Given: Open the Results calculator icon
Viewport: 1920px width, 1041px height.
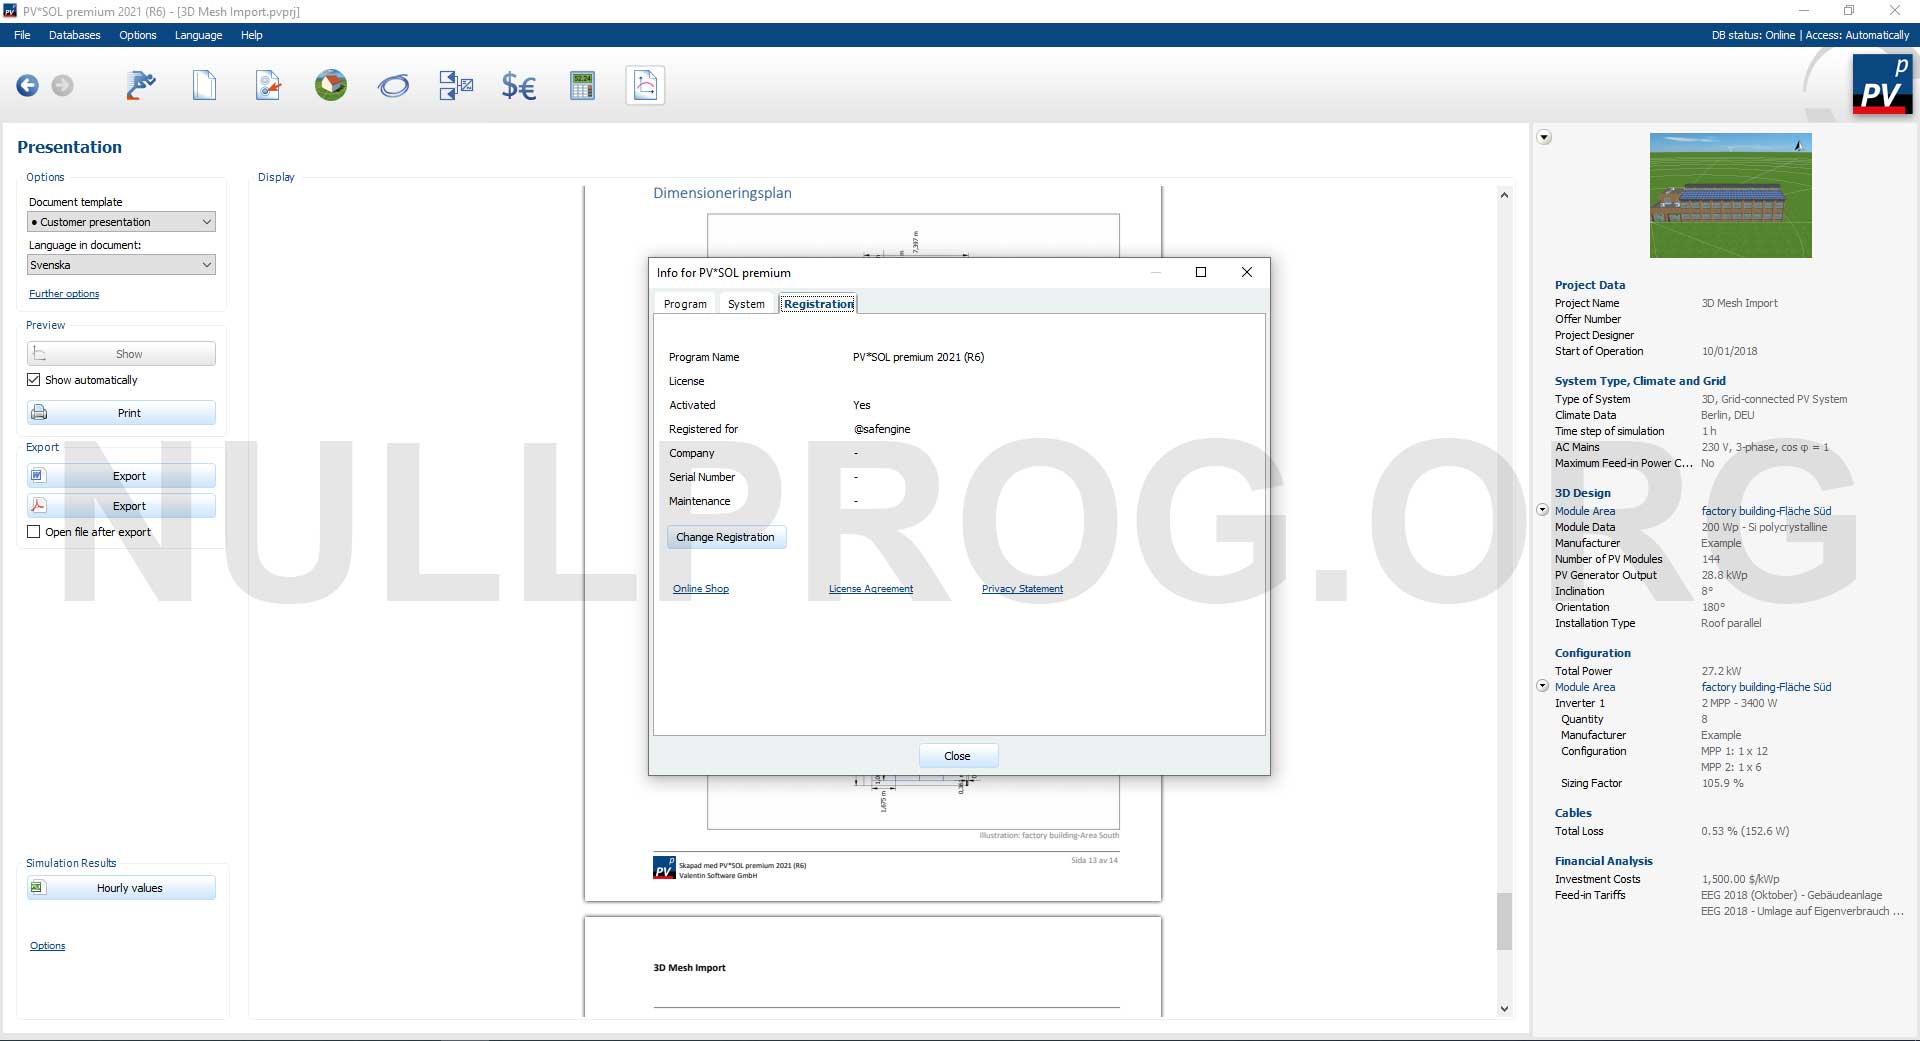Looking at the screenshot, I should coord(582,85).
